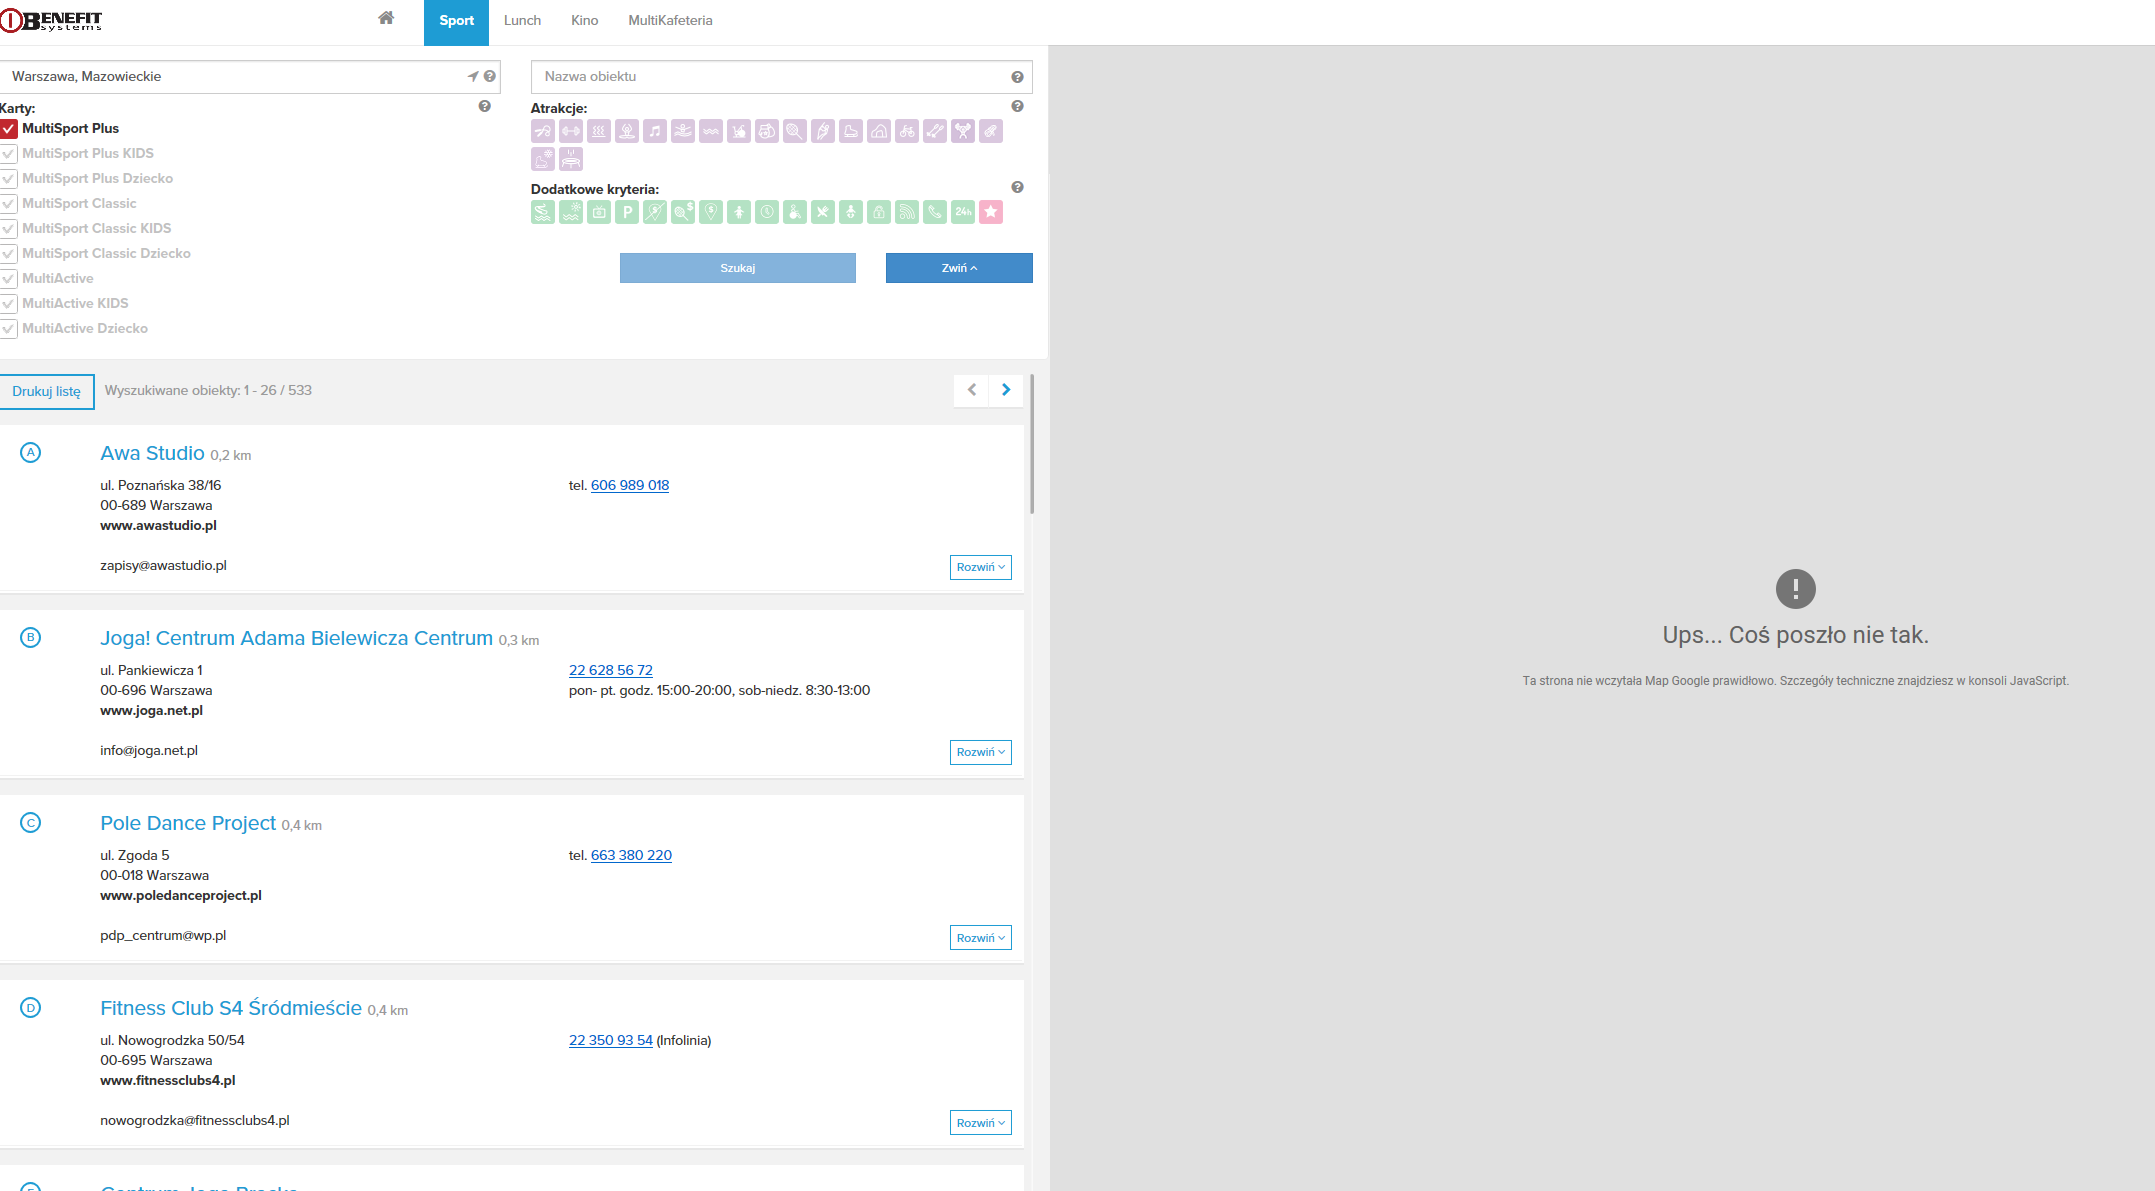
Task: Select the dumbbell gym attraction icon
Action: pyautogui.click(x=571, y=131)
